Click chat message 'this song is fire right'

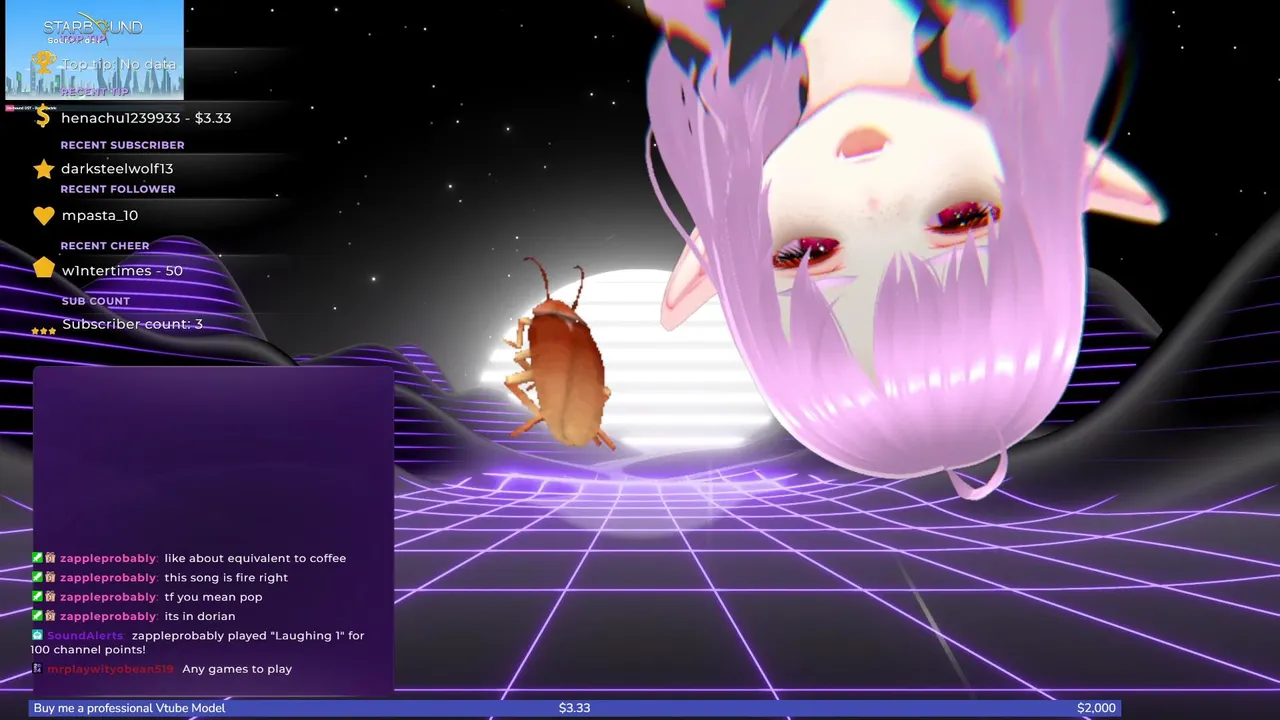pyautogui.click(x=226, y=577)
